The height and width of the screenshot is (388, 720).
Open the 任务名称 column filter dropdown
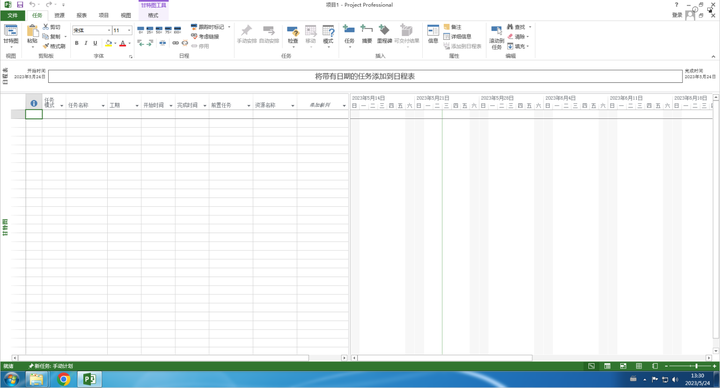pos(103,106)
